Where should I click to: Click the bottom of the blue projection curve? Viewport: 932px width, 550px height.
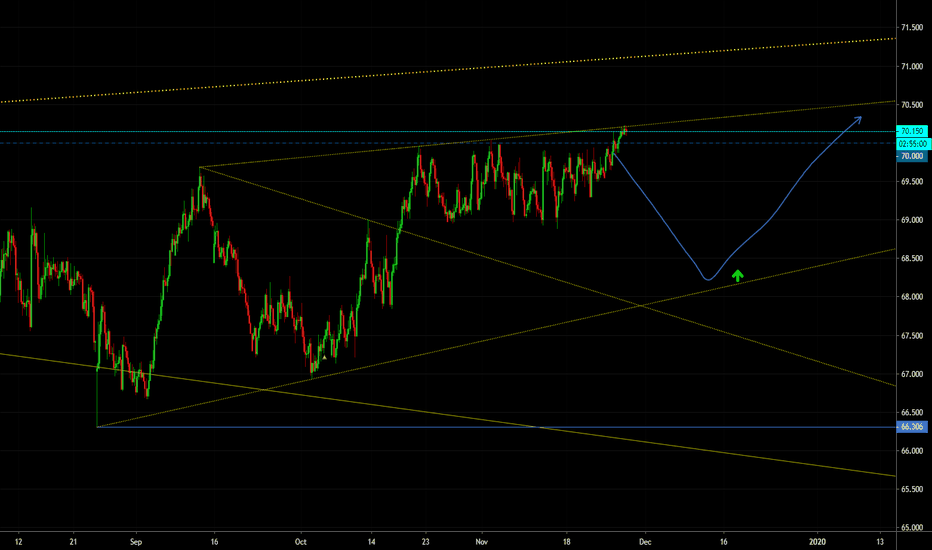(x=707, y=279)
